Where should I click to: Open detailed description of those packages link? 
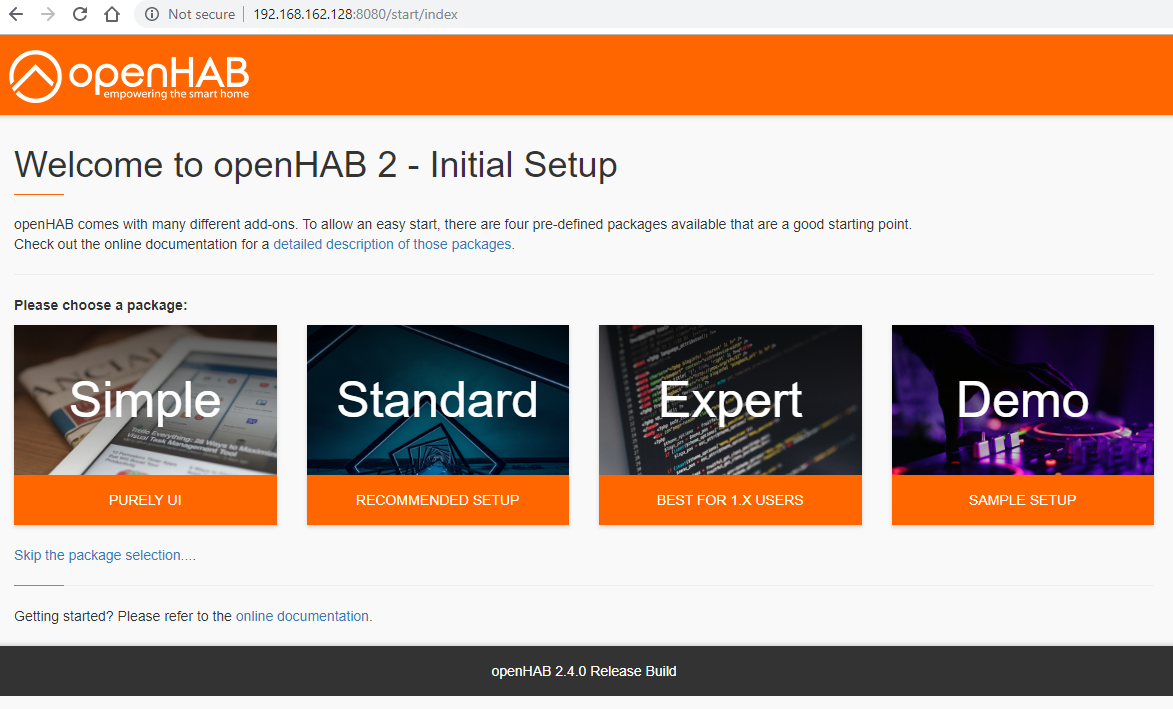tap(393, 245)
